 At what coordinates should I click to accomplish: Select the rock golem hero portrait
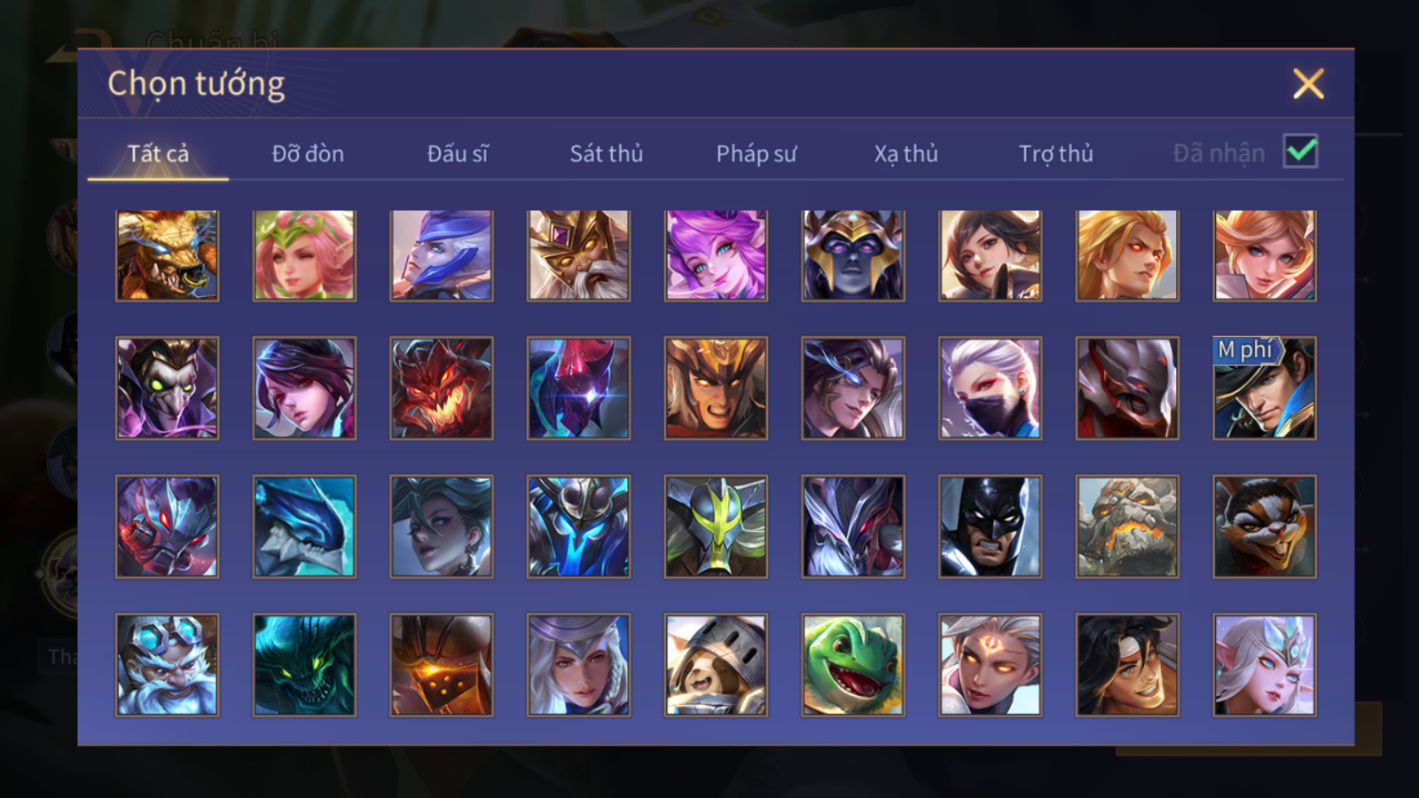[1127, 527]
